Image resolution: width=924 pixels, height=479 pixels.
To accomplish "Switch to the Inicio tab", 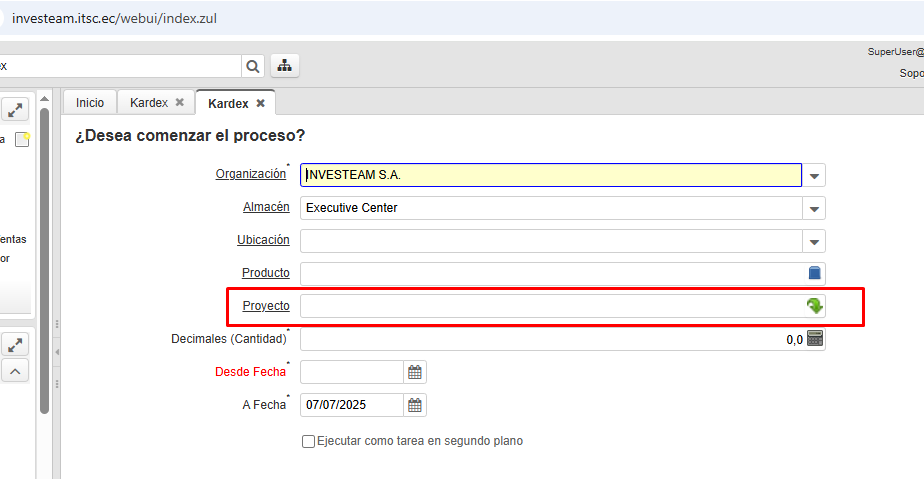I will coord(90,103).
